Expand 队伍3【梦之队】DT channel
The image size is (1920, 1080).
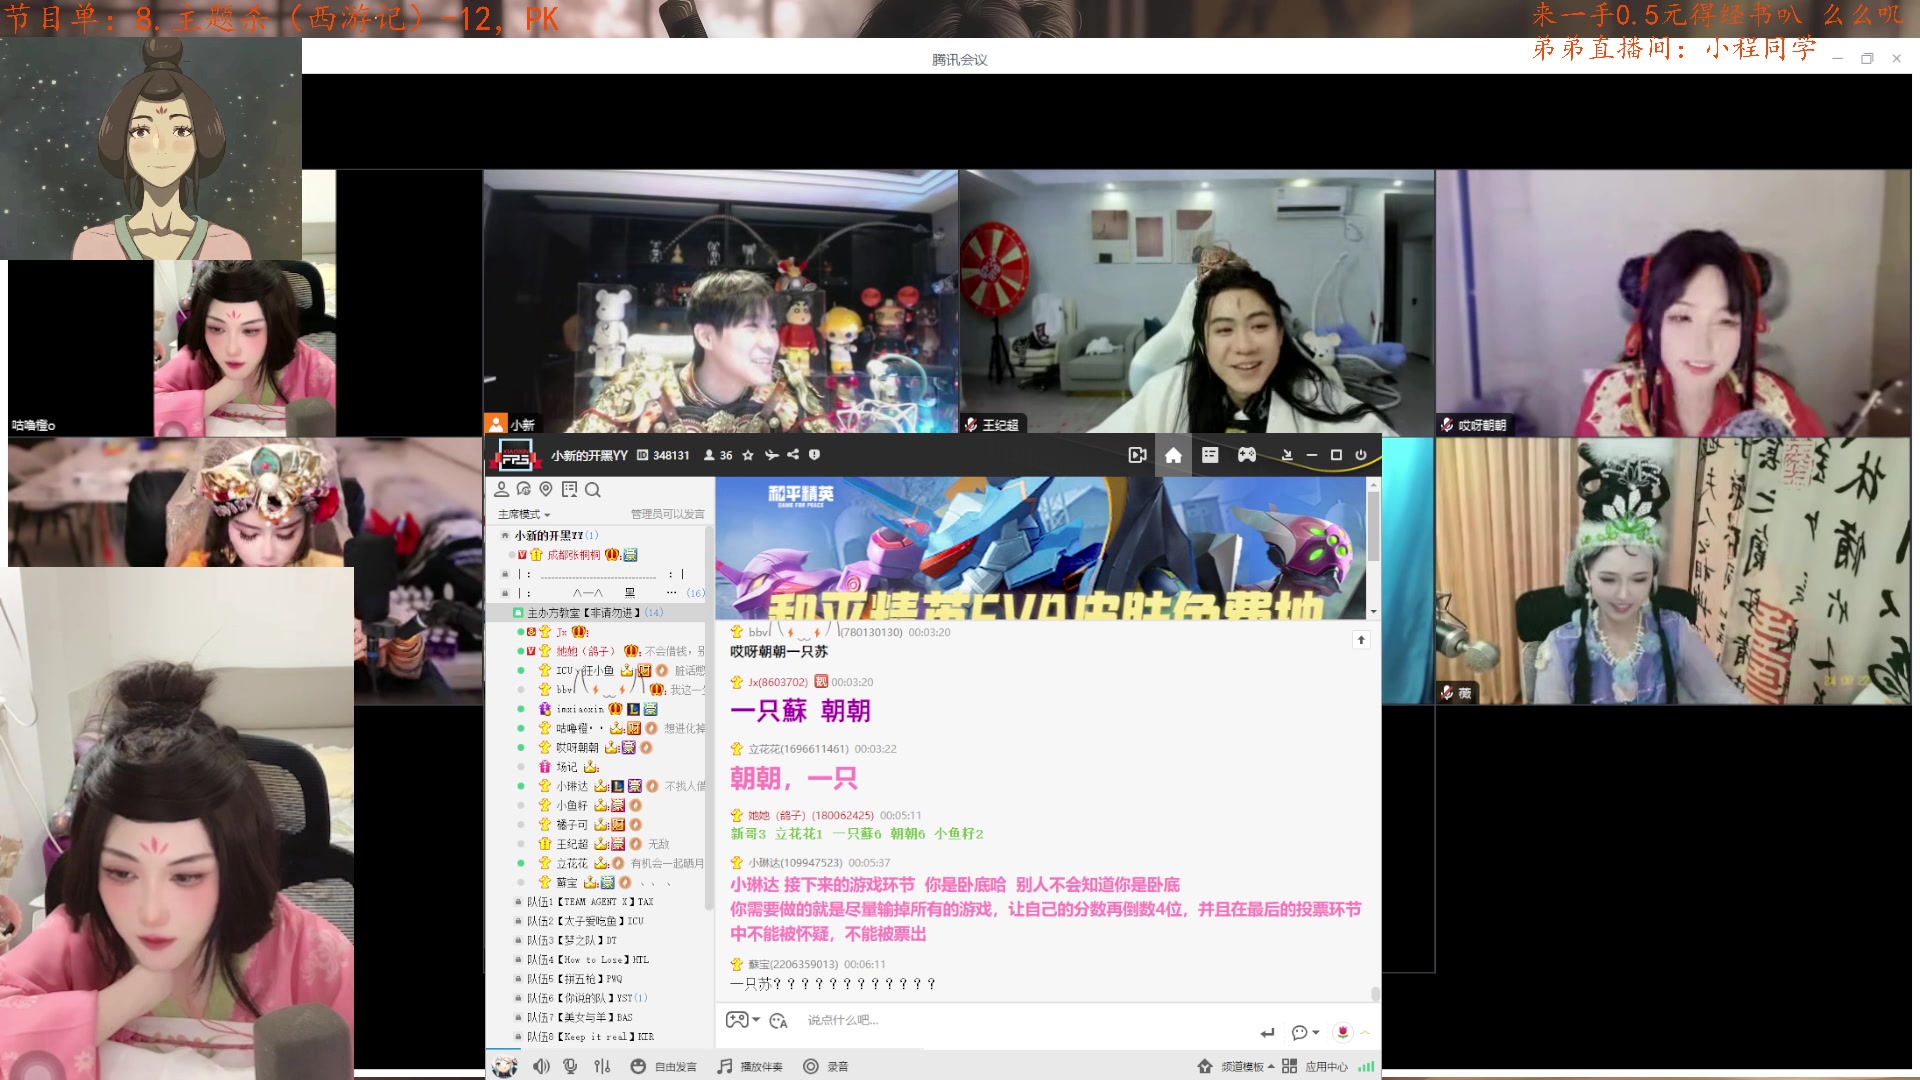tap(518, 940)
